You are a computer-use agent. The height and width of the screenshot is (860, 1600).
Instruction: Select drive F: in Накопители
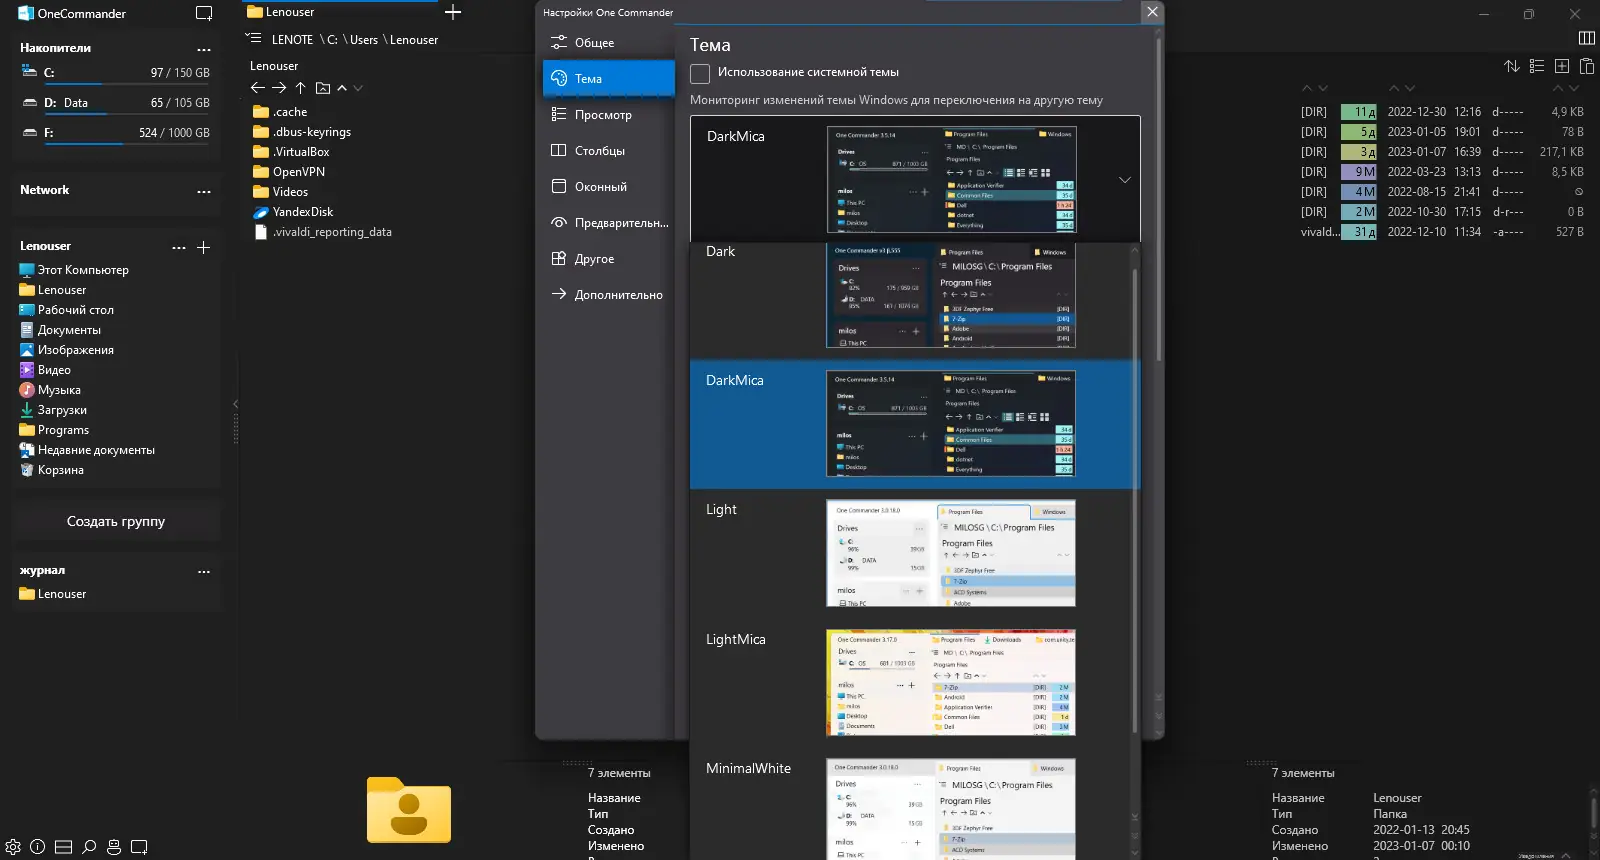116,133
